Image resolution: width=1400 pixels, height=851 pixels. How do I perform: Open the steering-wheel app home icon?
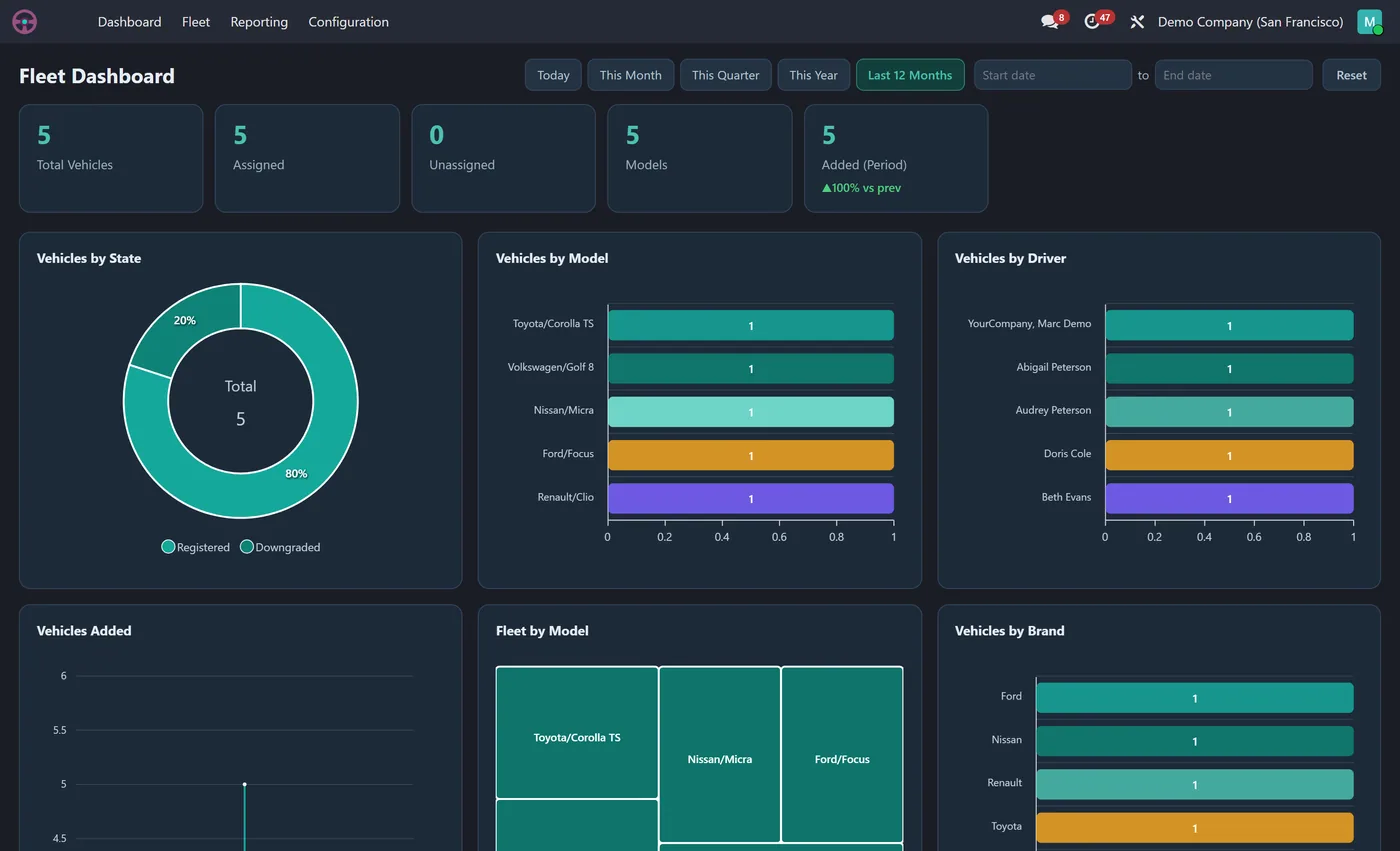(25, 22)
